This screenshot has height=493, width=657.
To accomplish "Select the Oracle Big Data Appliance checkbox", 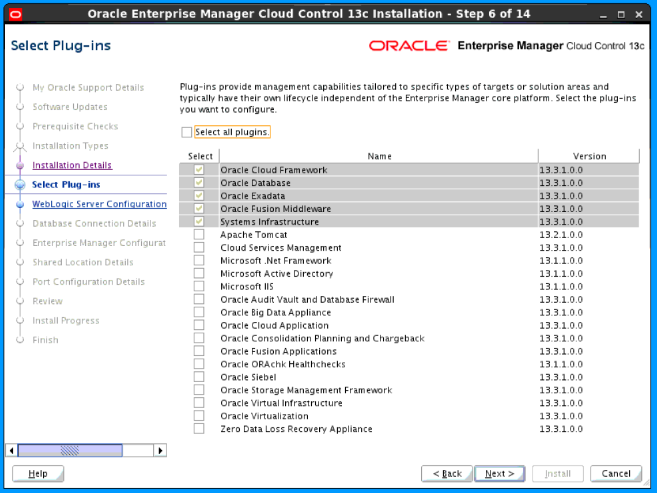I will pos(199,312).
